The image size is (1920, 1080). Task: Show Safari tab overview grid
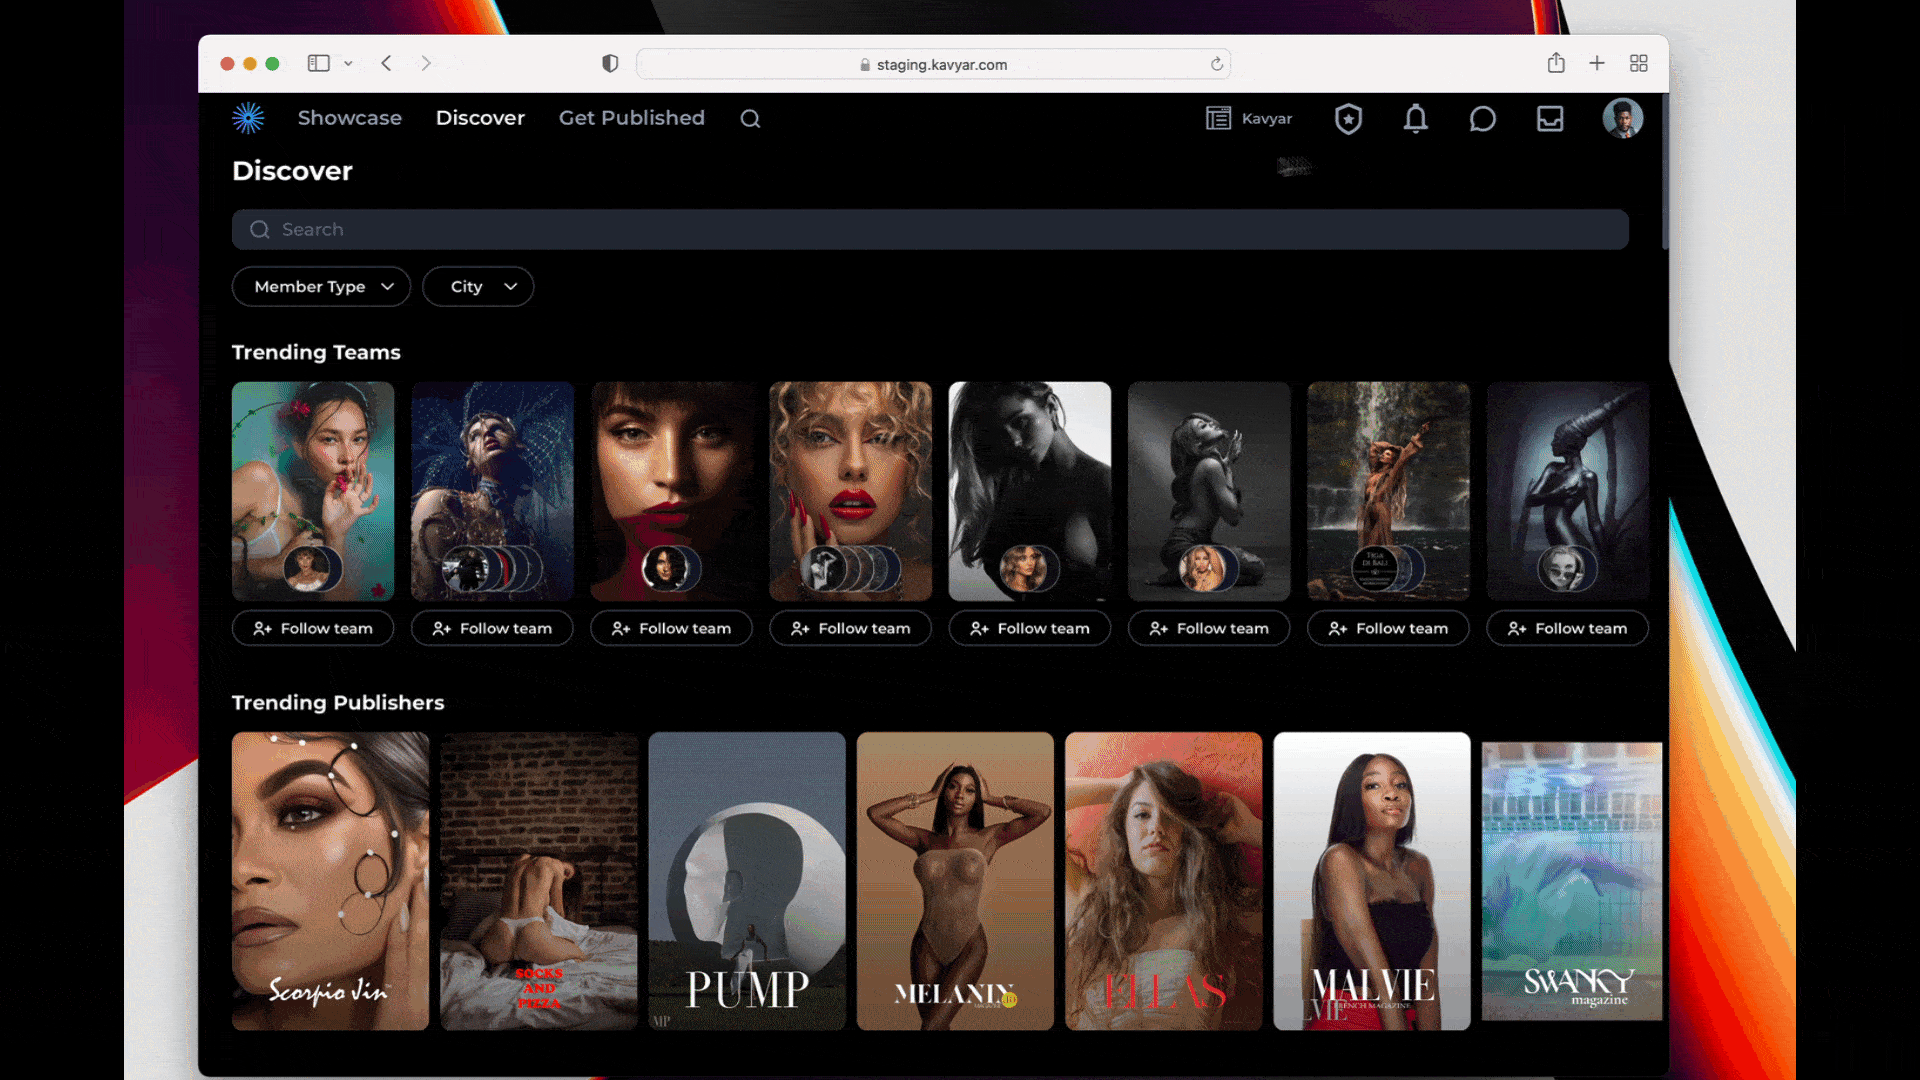click(1638, 63)
